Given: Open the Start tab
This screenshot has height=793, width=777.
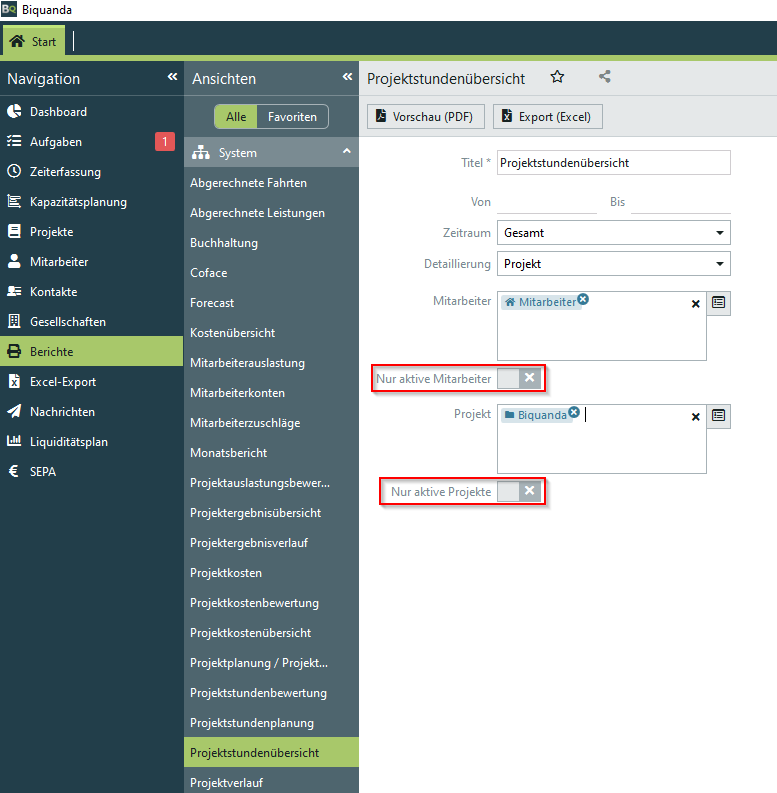Looking at the screenshot, I should tap(35, 42).
